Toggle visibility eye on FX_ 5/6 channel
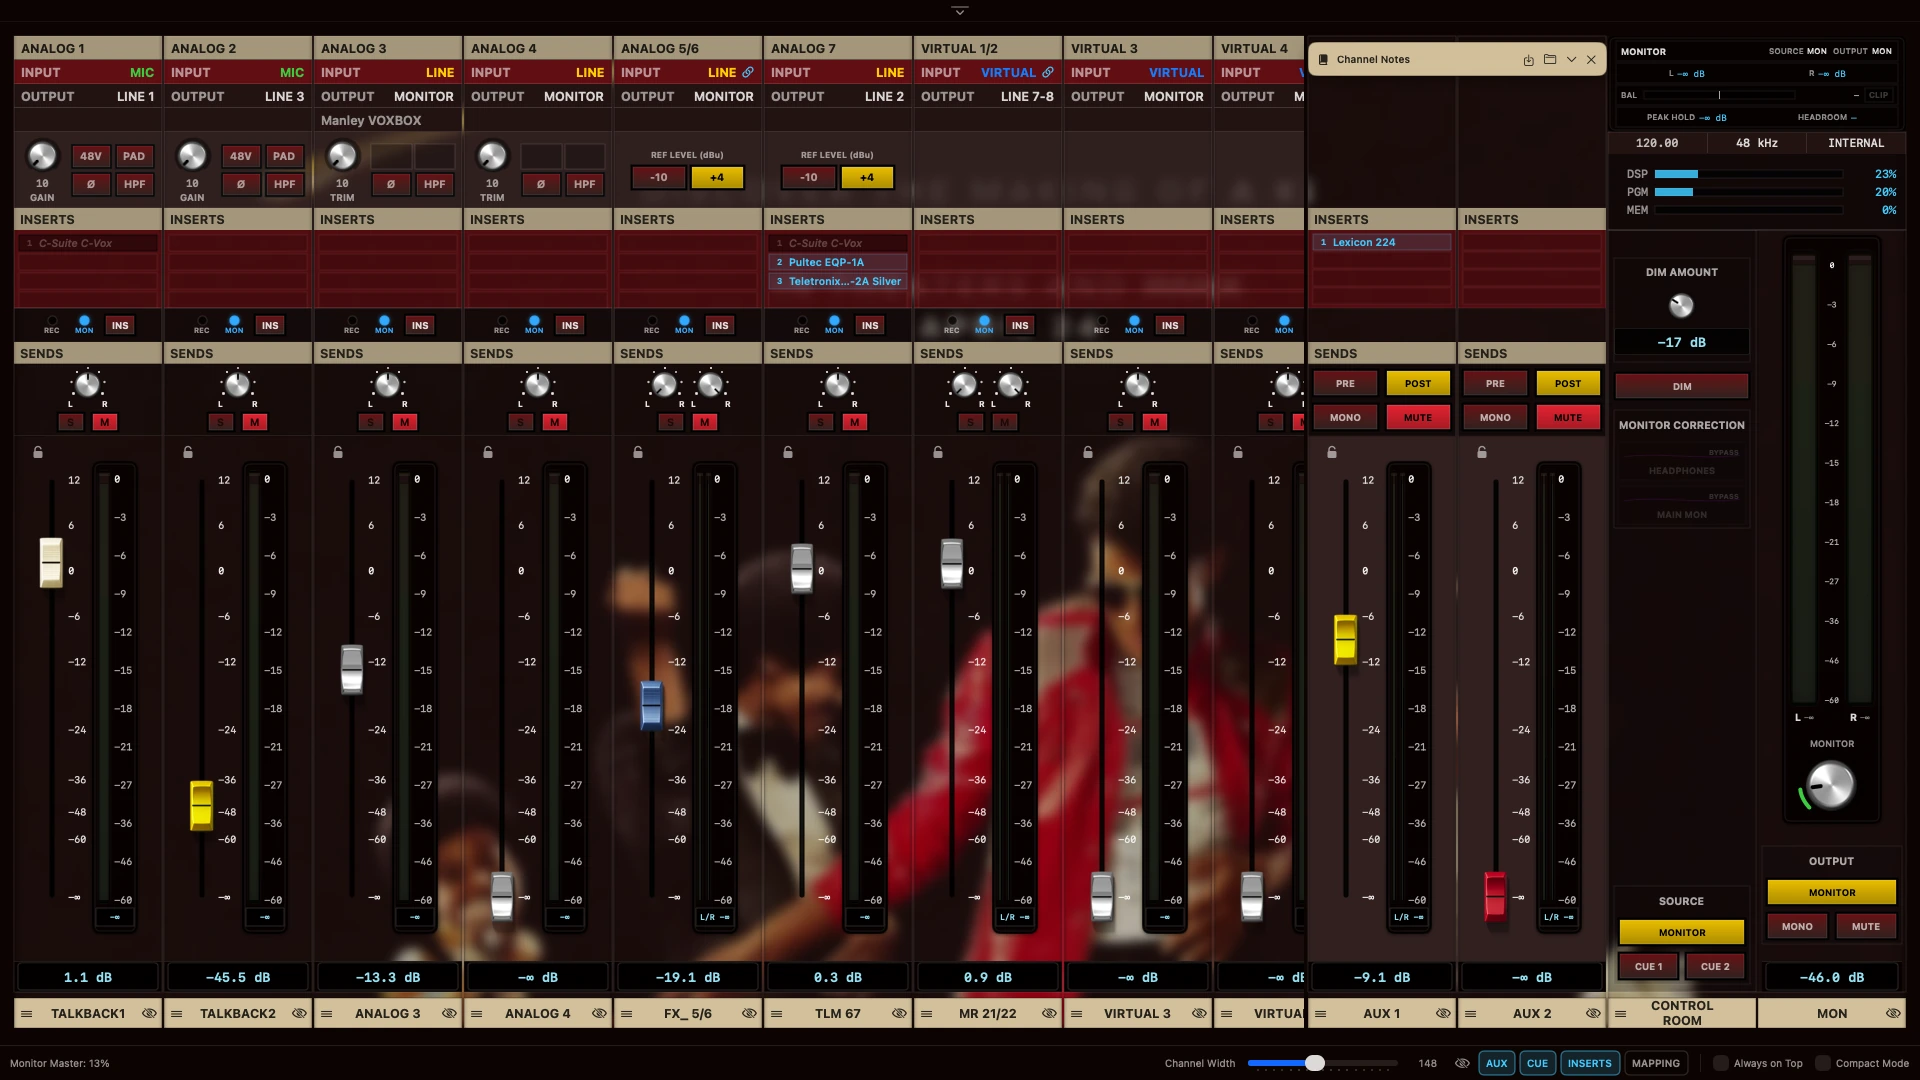The width and height of the screenshot is (1920, 1080). (x=749, y=1014)
